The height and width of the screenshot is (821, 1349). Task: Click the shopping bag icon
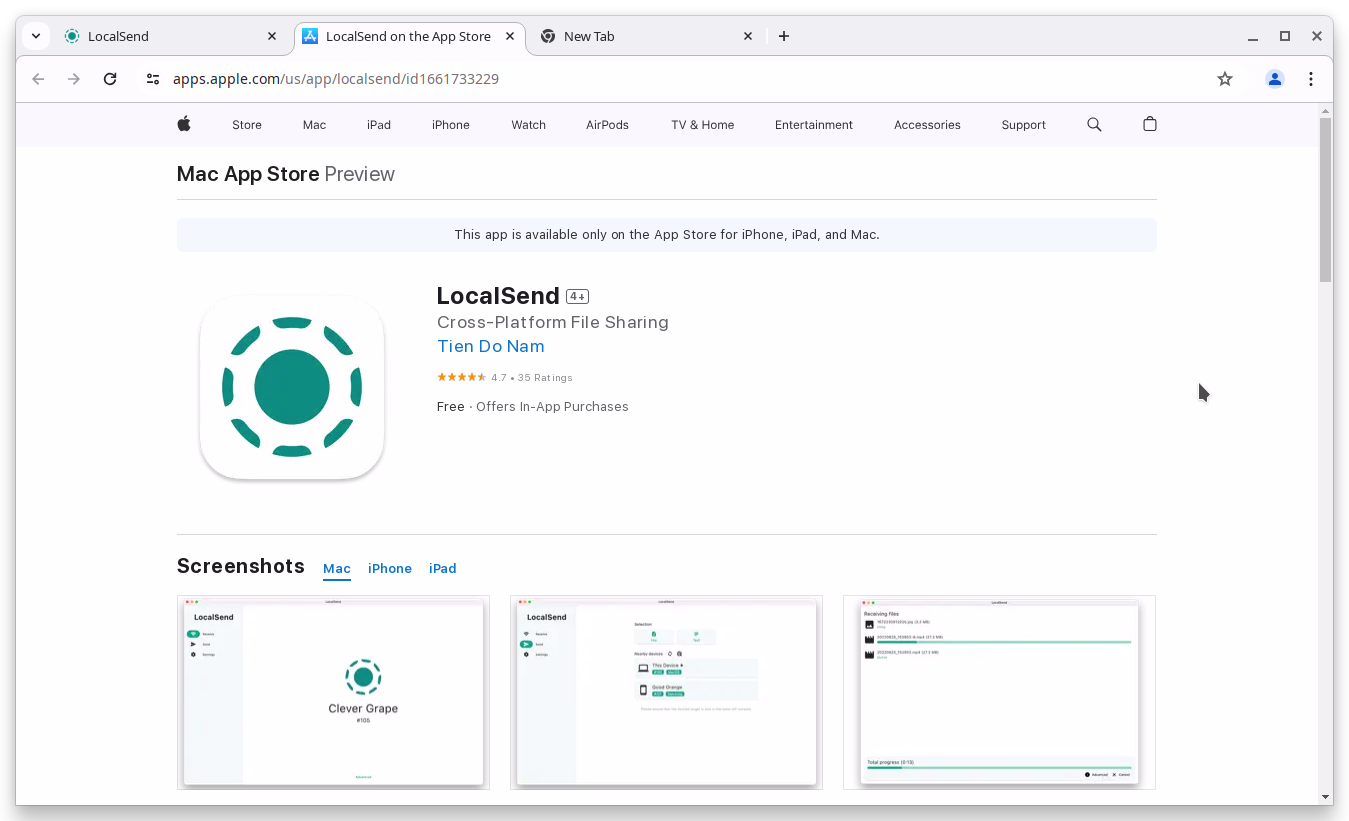(x=1149, y=124)
